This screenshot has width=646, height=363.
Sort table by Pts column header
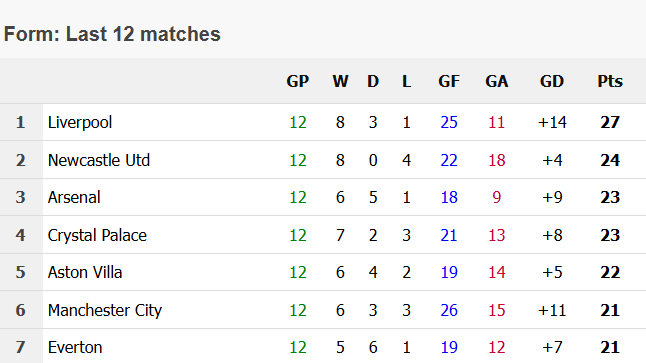[x=610, y=81]
